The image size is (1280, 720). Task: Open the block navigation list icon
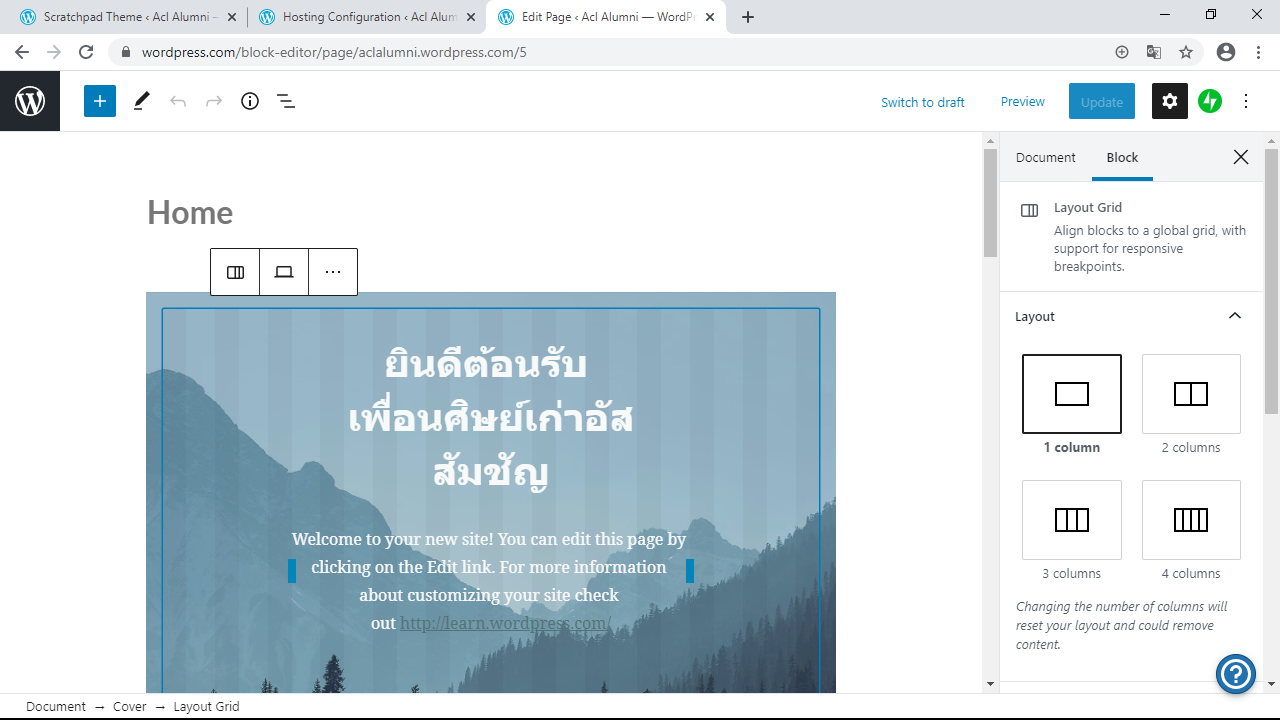[x=286, y=101]
